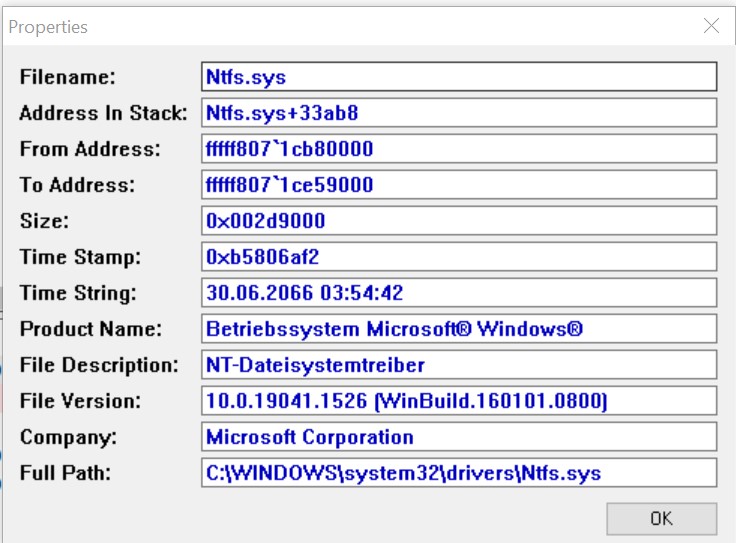Click the Company field Microsoft Corporation
Screen dimensions: 736x543
(x=459, y=436)
